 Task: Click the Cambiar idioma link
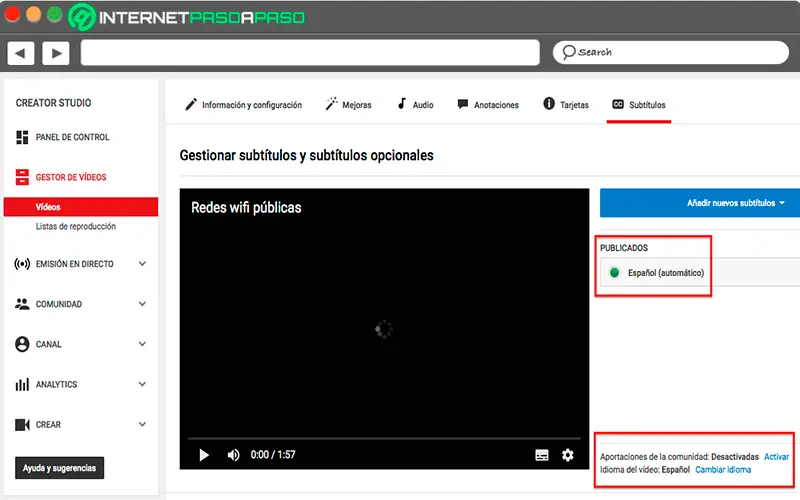point(723,469)
